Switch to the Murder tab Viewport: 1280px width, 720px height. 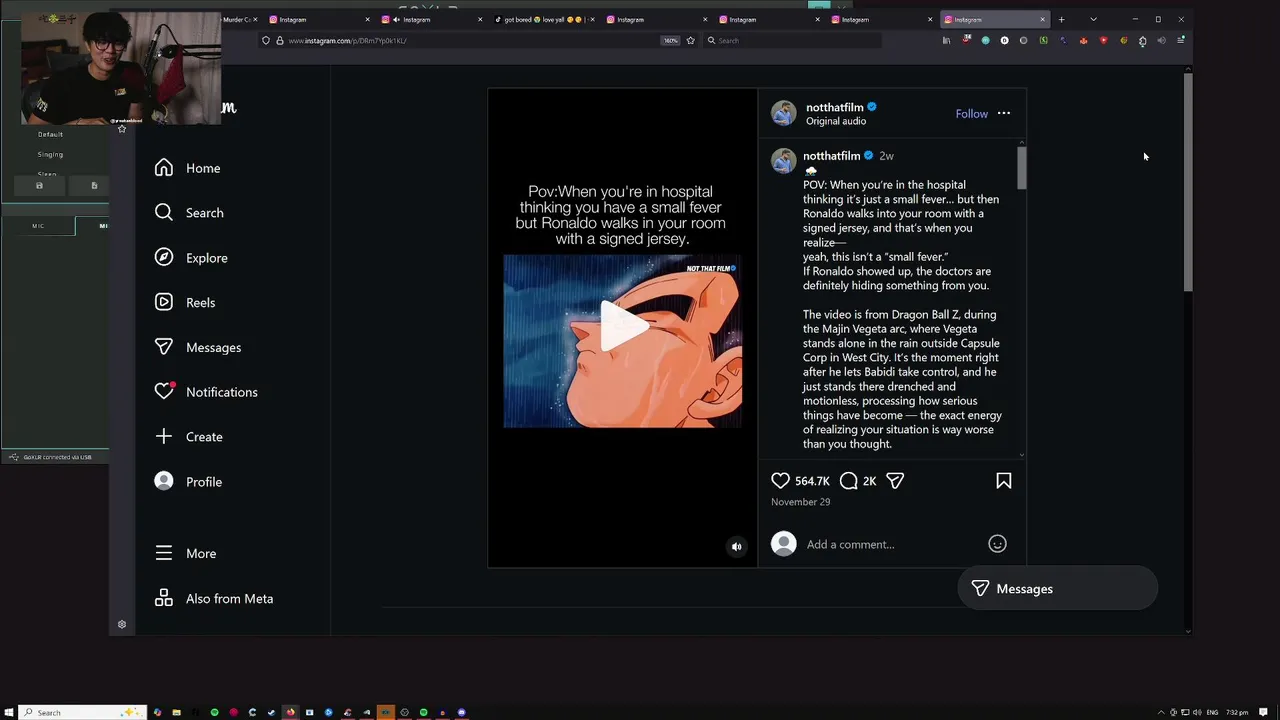[236, 19]
